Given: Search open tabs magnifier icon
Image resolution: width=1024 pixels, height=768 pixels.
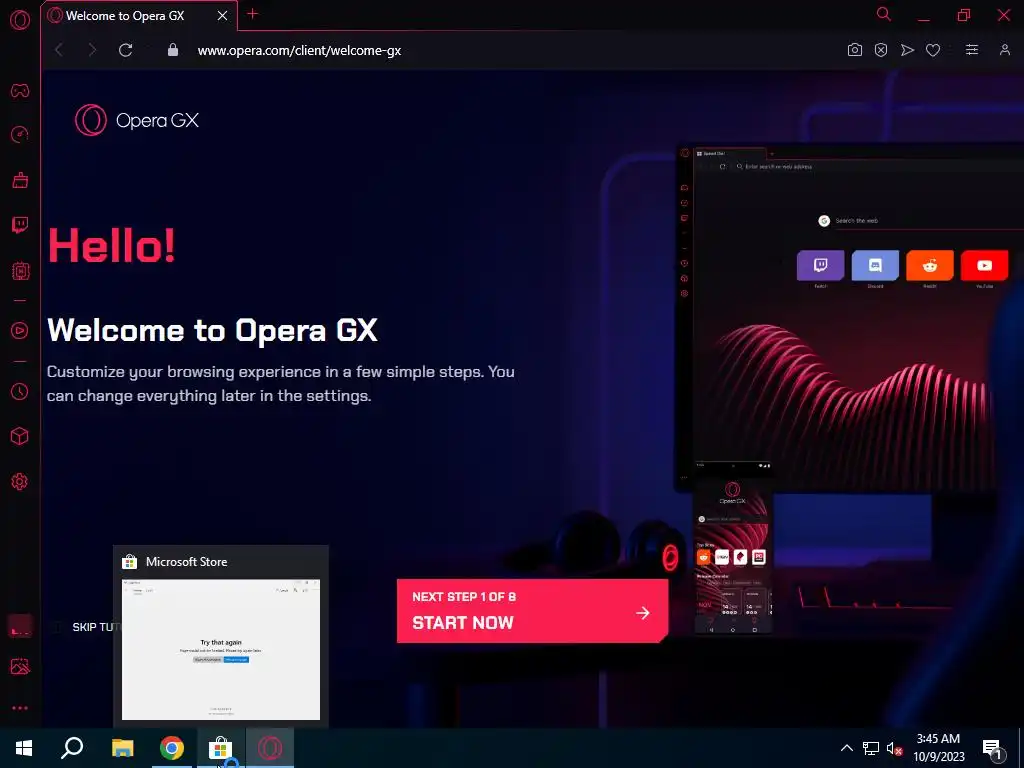Looking at the screenshot, I should pos(884,14).
